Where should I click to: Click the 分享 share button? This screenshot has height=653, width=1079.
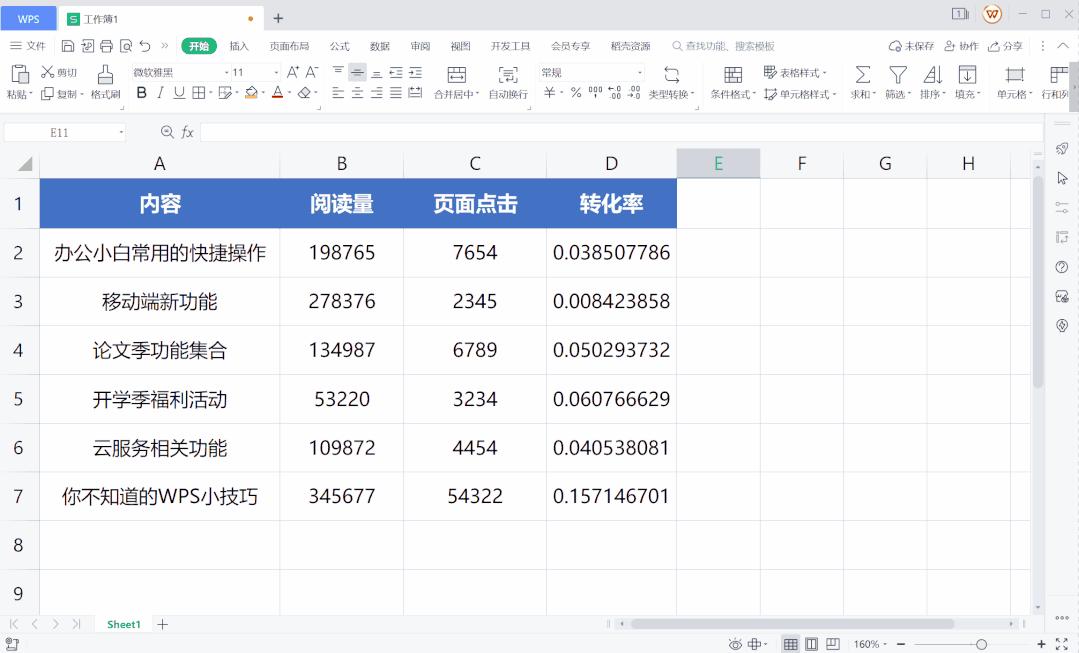(x=1007, y=45)
